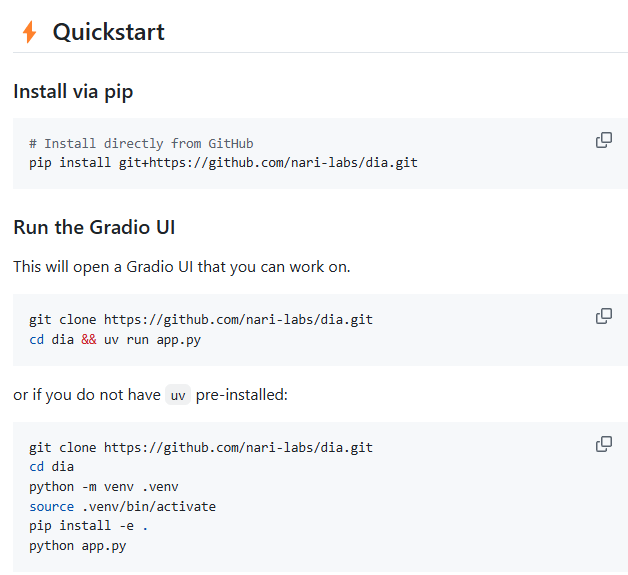The height and width of the screenshot is (575, 628).
Task: Click the orange lightning bolt emoji
Action: (x=29, y=32)
